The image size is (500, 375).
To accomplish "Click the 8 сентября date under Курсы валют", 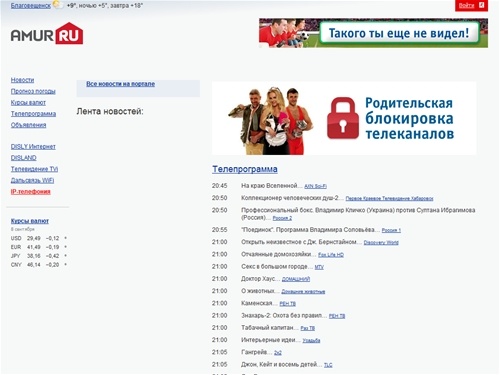I will (x=22, y=229).
